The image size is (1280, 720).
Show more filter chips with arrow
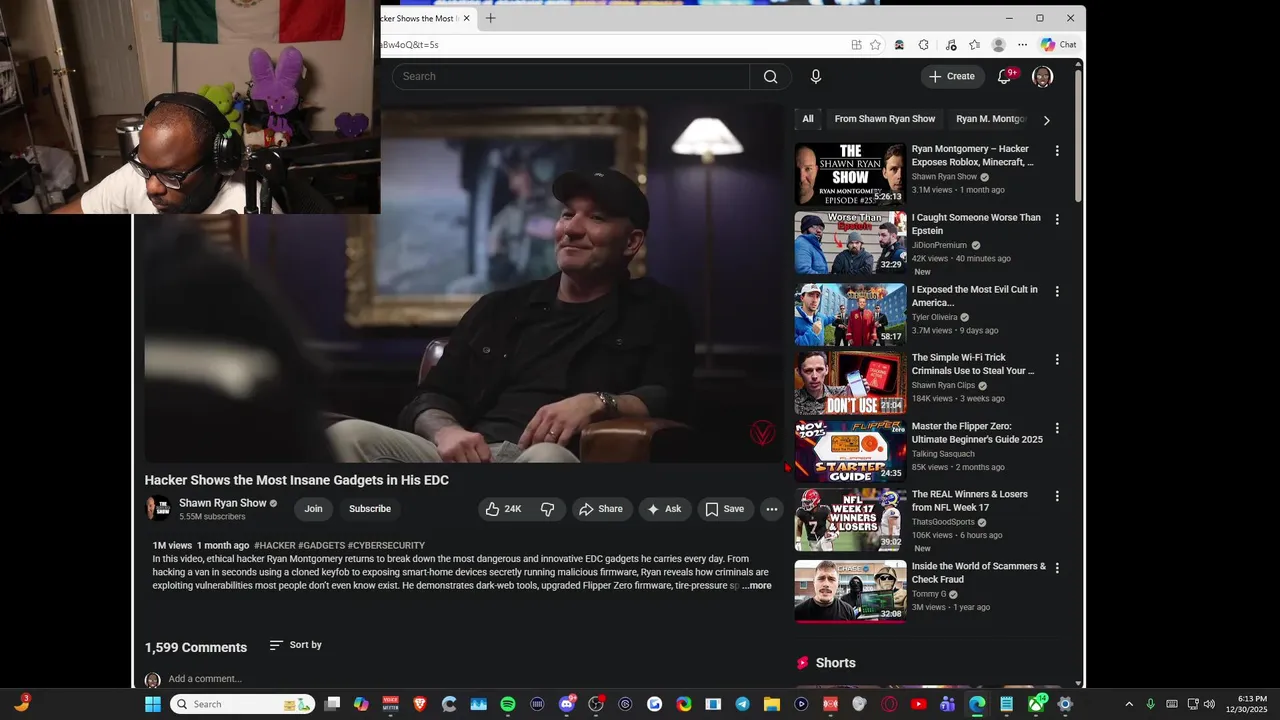point(1046,120)
